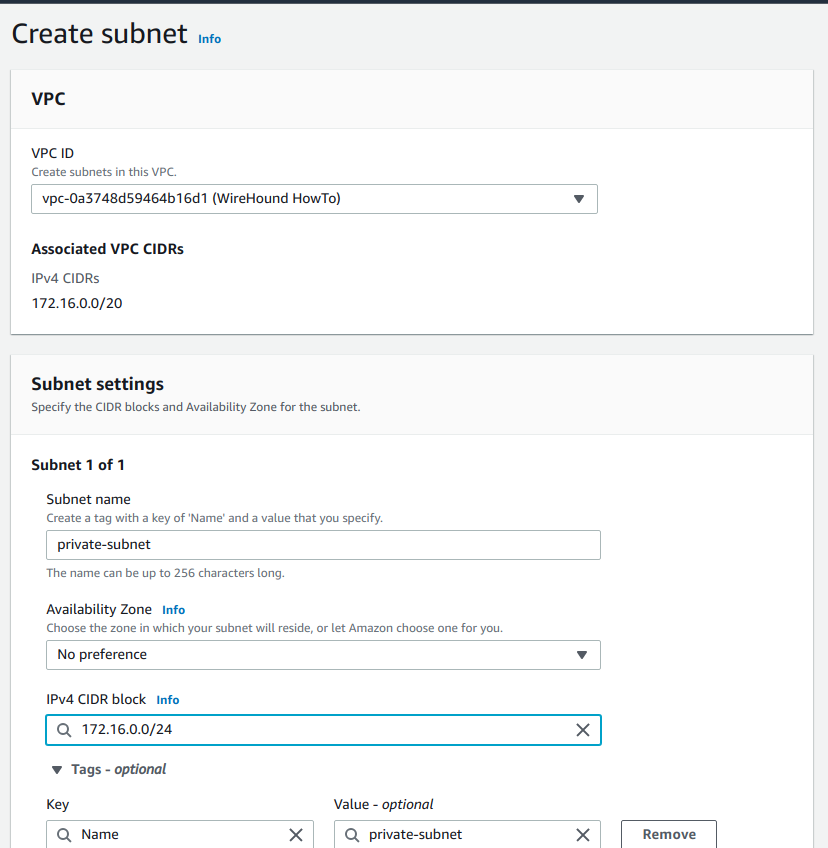Collapse the Tags optional section
Viewport: 828px width, 848px height.
coord(57,769)
